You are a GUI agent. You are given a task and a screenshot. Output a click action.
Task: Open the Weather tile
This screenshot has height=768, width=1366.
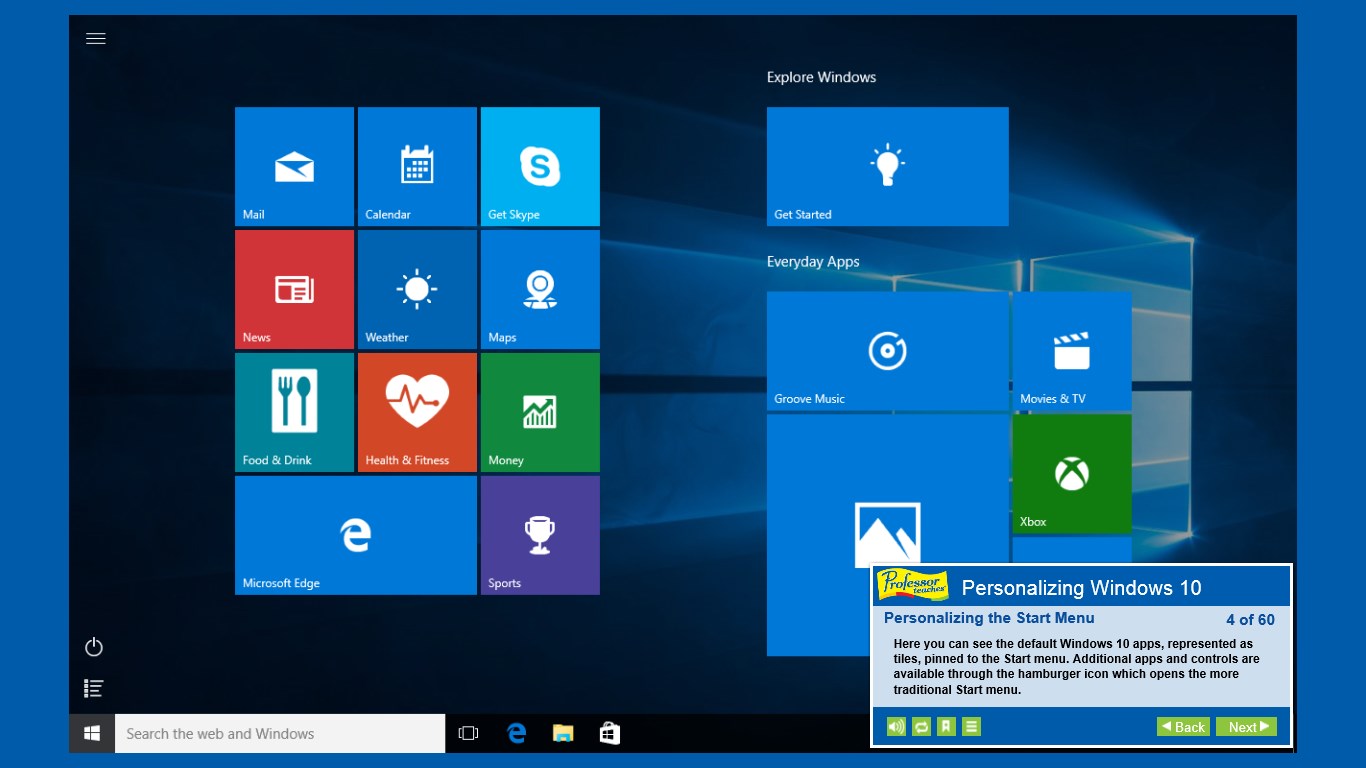point(417,289)
